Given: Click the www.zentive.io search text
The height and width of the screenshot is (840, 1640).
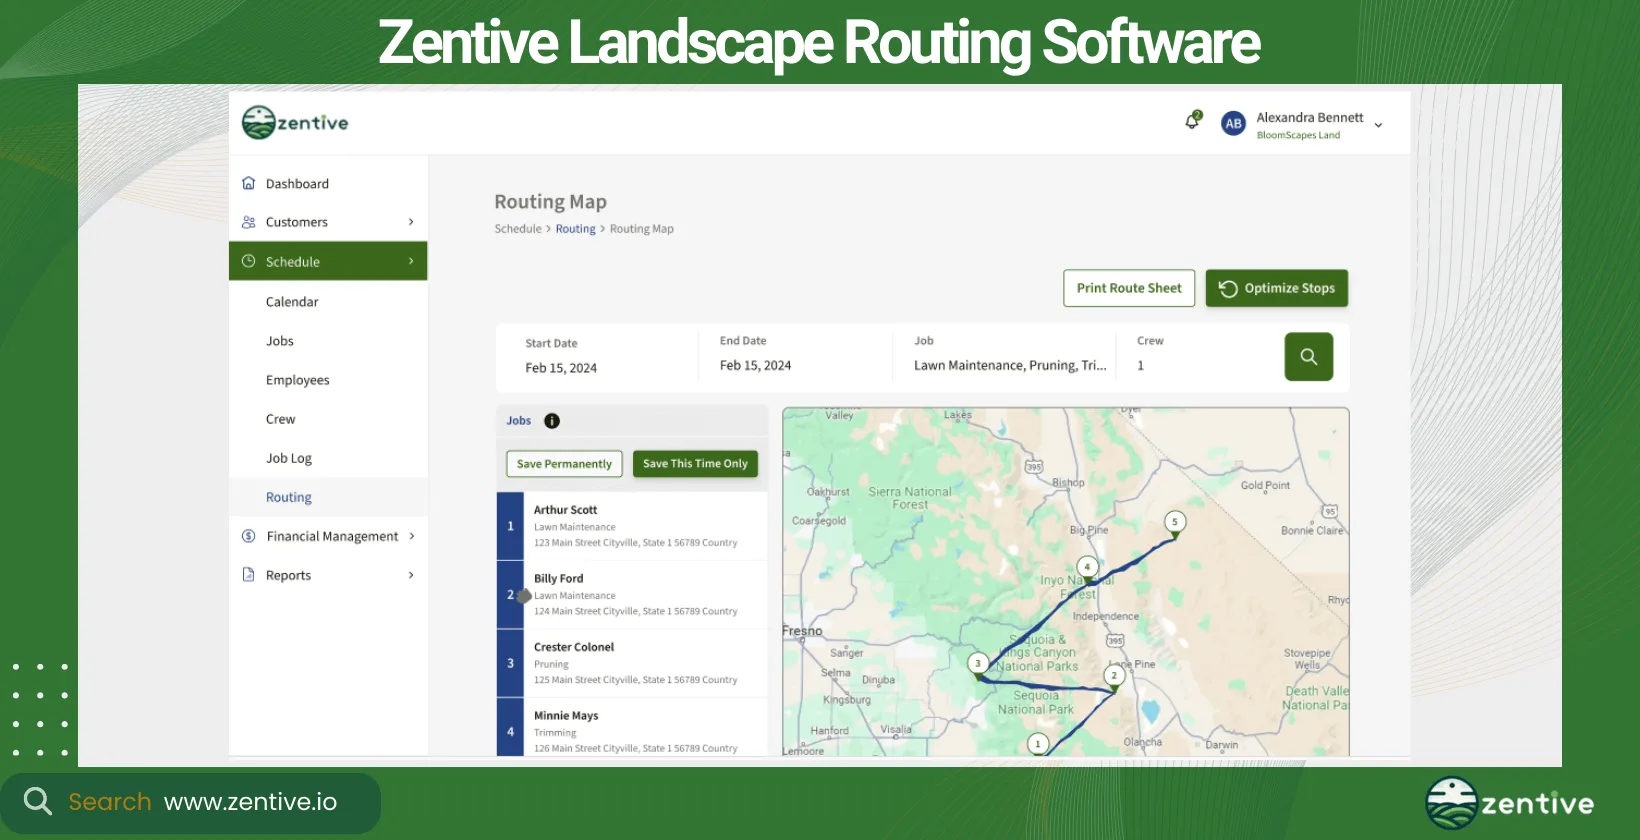Looking at the screenshot, I should pos(250,802).
